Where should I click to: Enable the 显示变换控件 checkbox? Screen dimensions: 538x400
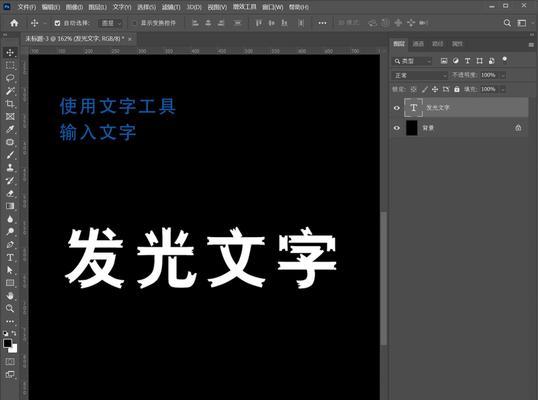pyautogui.click(x=134, y=23)
